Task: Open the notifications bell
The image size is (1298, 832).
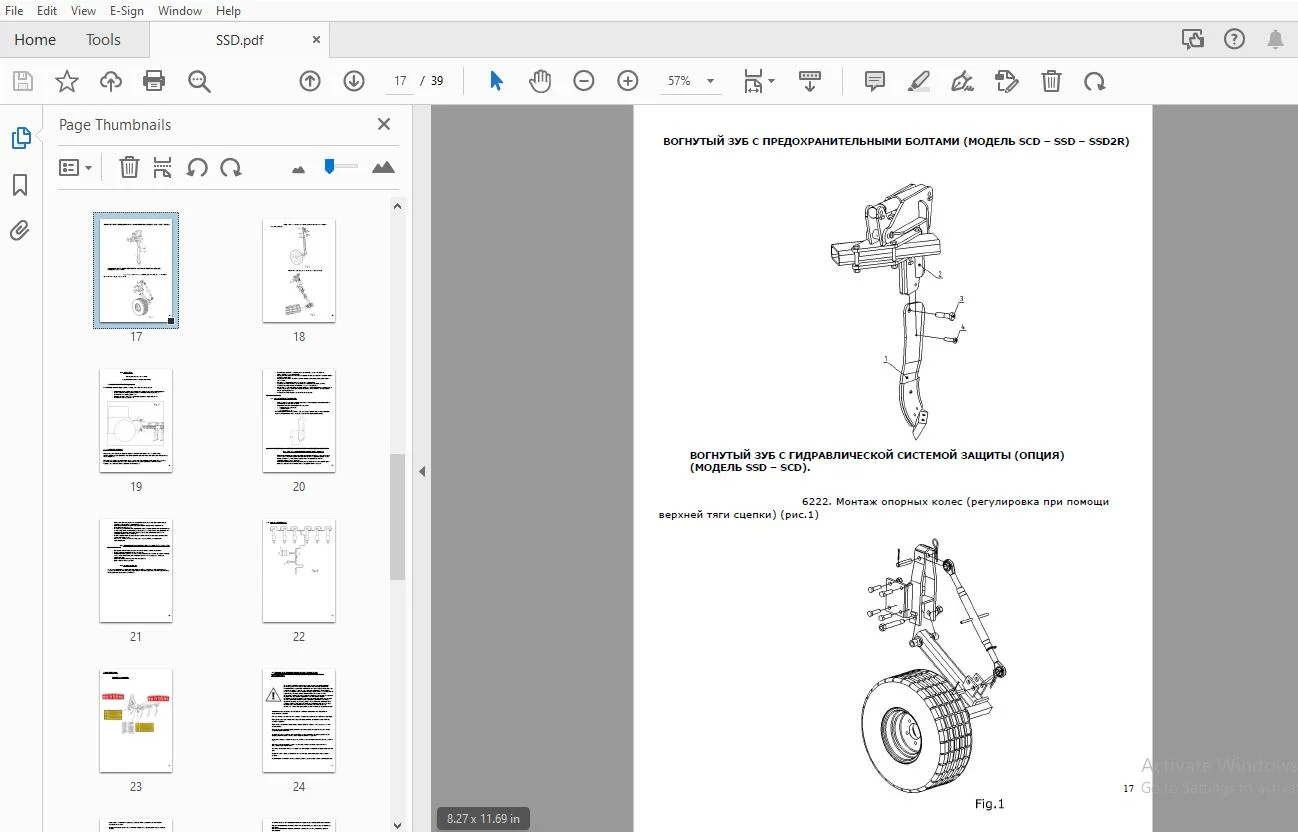Action: tap(1275, 39)
